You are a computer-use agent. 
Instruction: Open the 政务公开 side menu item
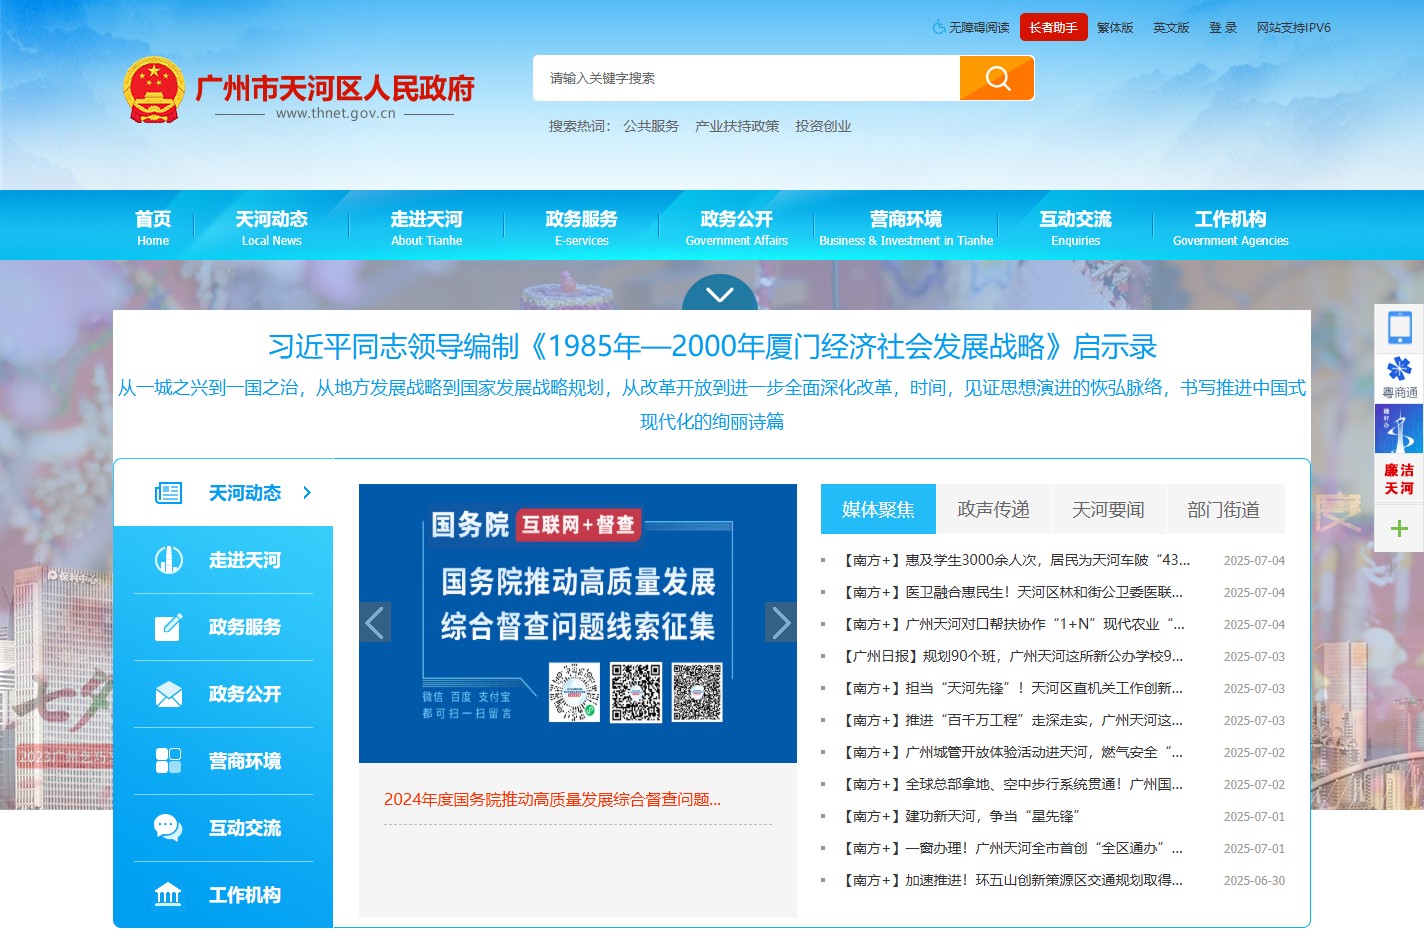click(223, 694)
